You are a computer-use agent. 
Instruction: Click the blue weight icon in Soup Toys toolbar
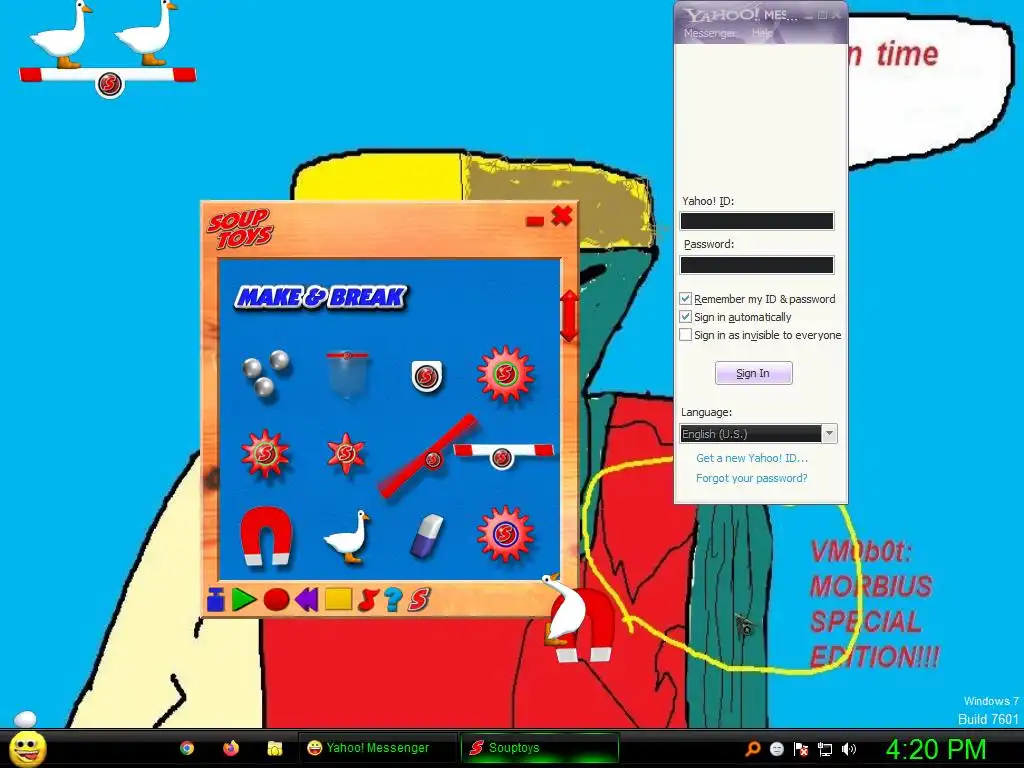216,599
